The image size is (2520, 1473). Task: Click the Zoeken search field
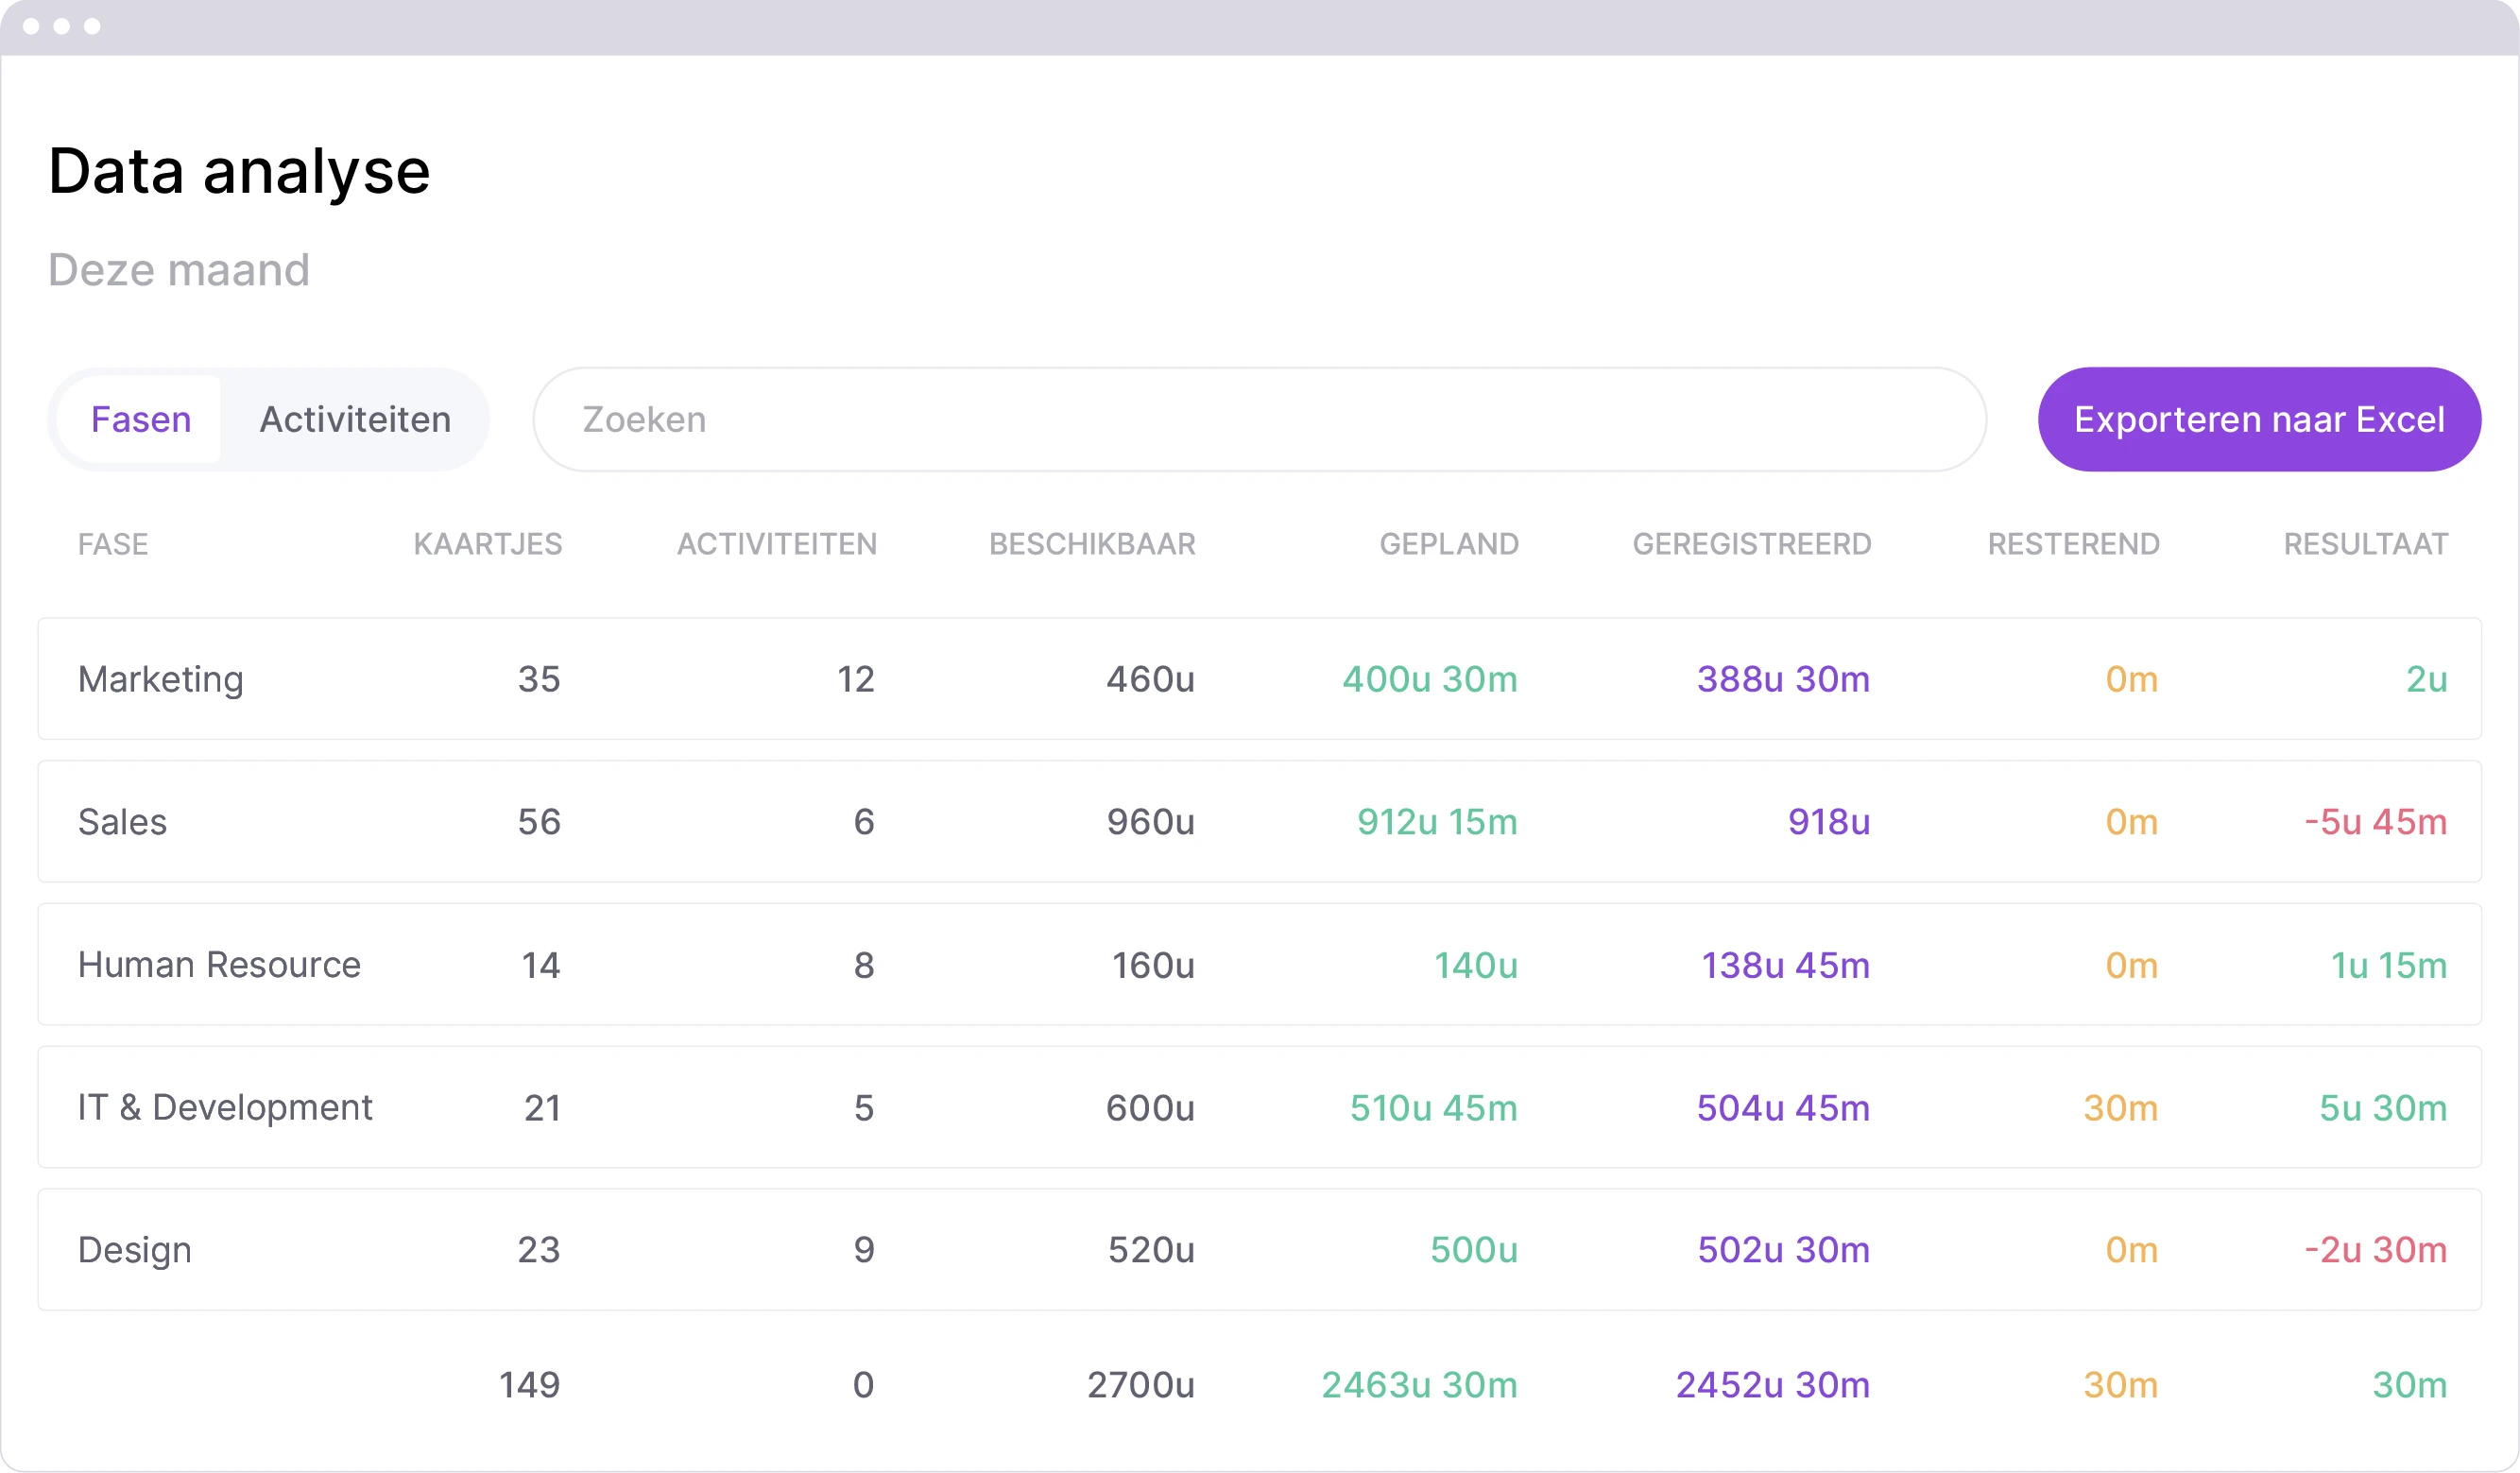1260,419
